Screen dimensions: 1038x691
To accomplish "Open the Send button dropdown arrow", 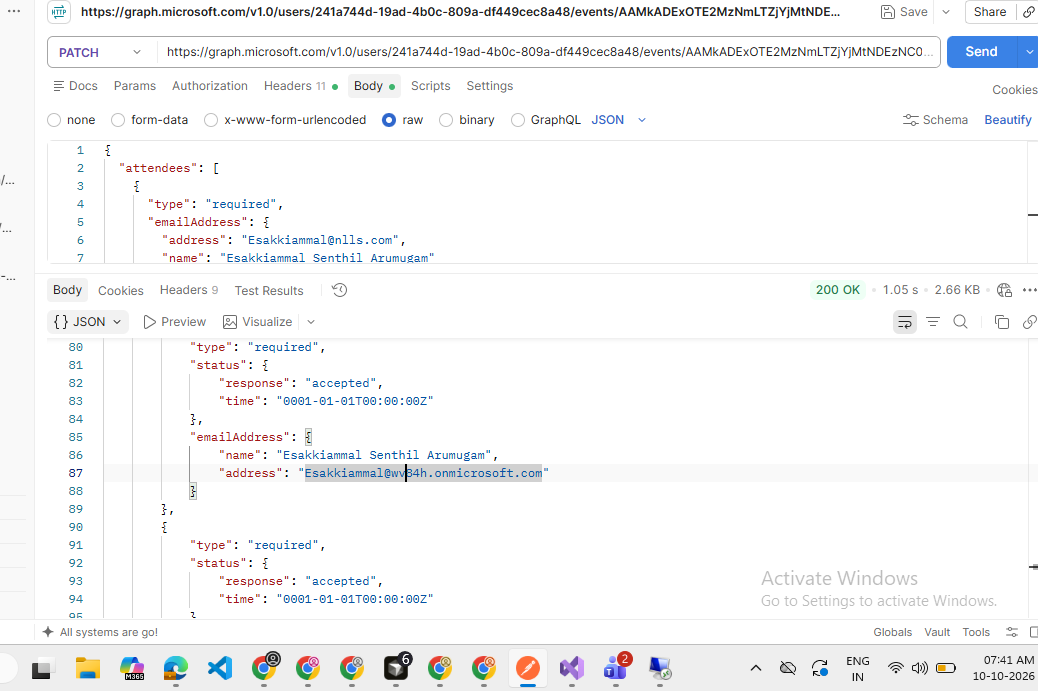I will coord(1029,52).
